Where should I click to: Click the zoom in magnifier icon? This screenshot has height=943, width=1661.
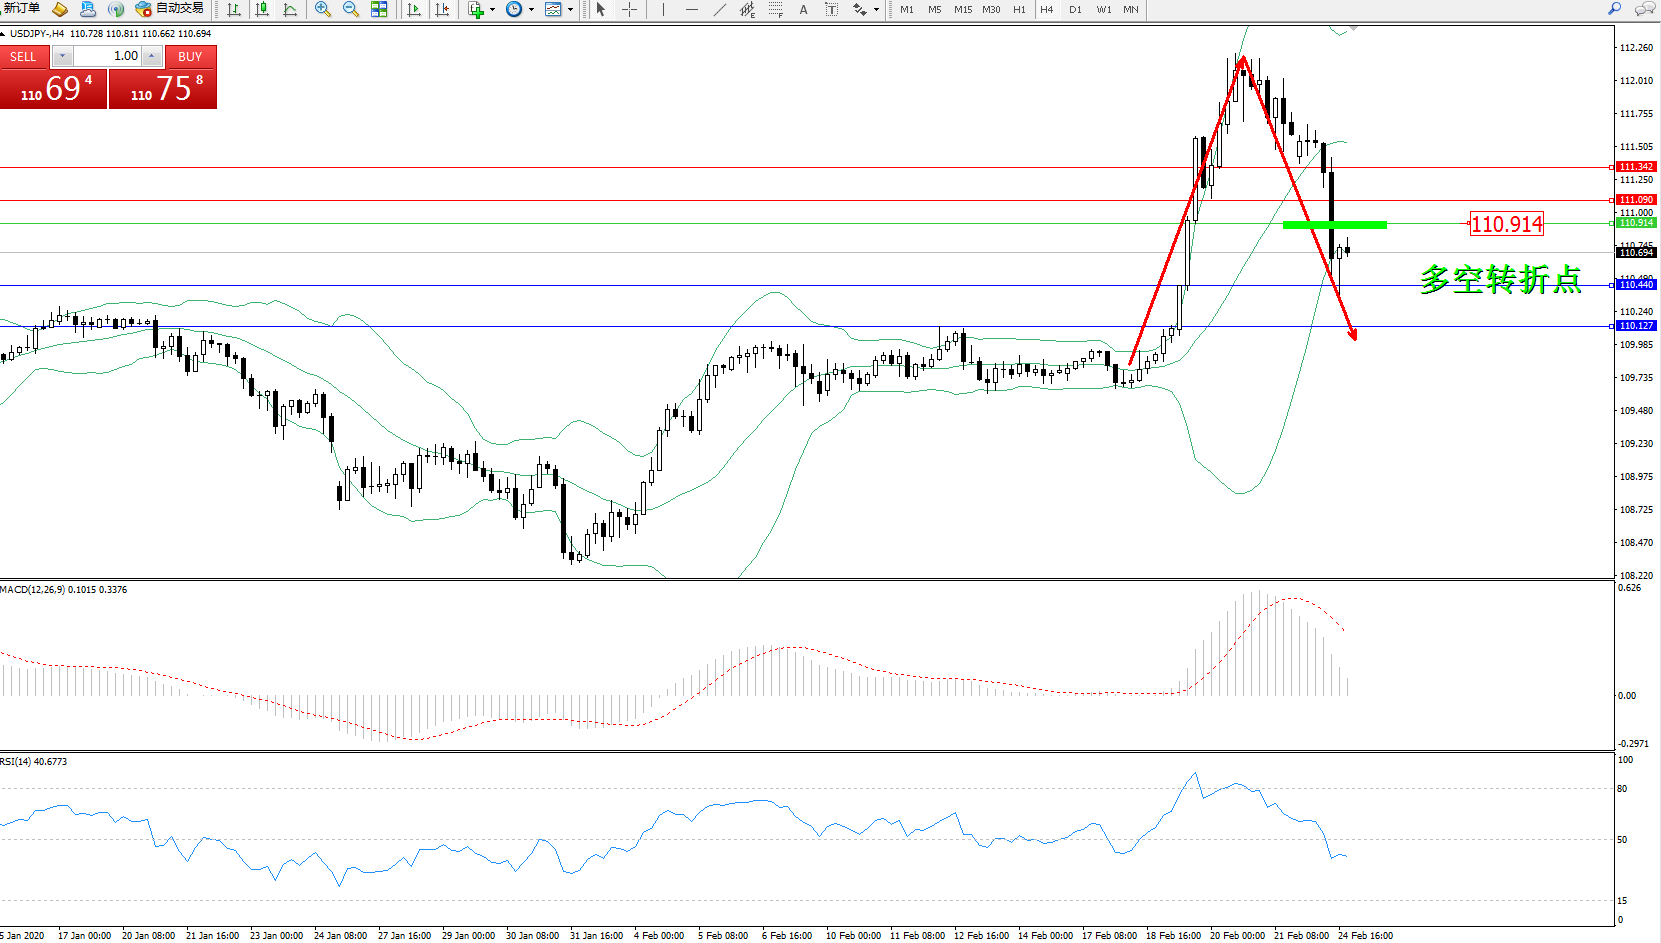(x=323, y=9)
